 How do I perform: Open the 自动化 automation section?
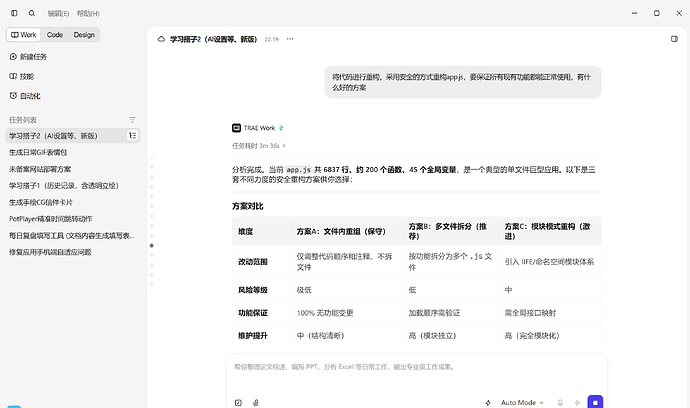(25, 96)
